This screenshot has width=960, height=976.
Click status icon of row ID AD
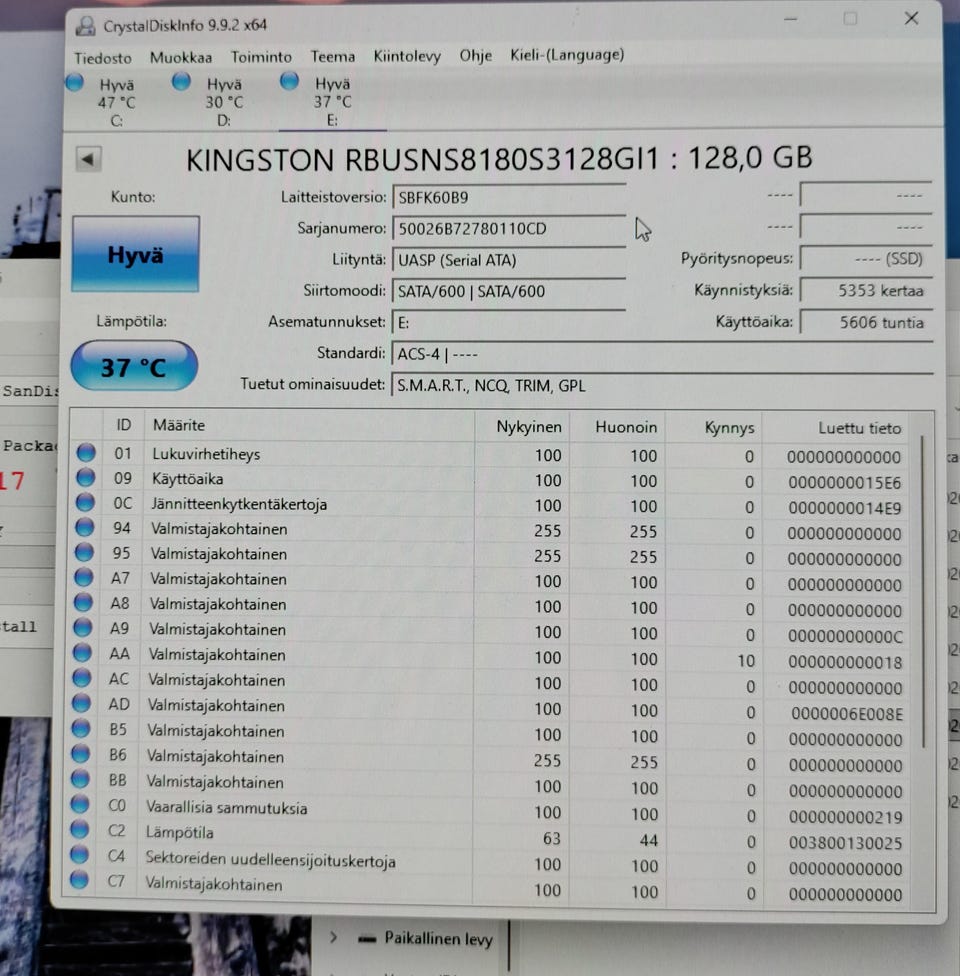click(82, 703)
